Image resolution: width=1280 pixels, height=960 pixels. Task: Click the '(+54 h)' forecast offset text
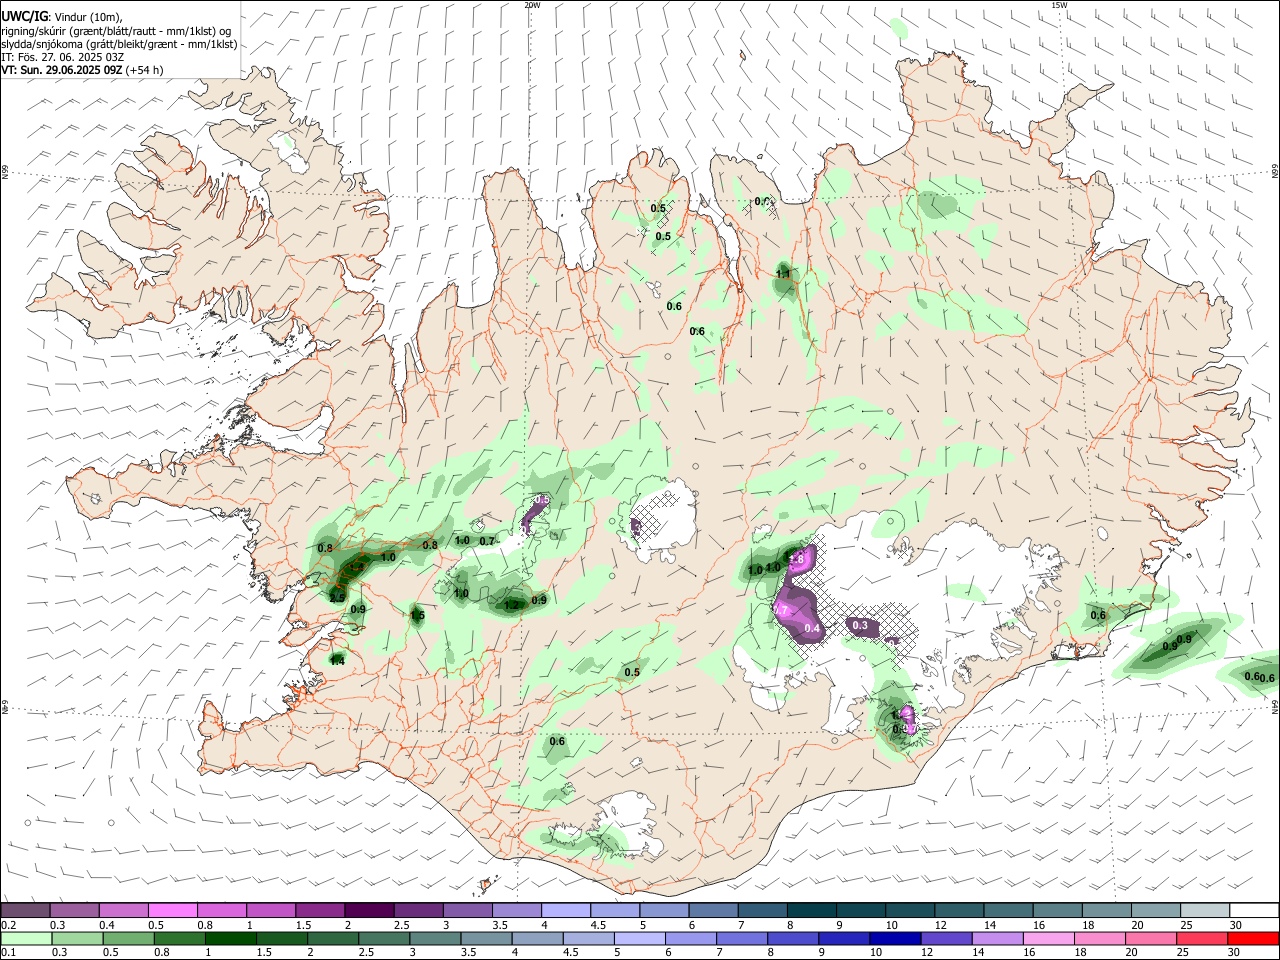[145, 70]
